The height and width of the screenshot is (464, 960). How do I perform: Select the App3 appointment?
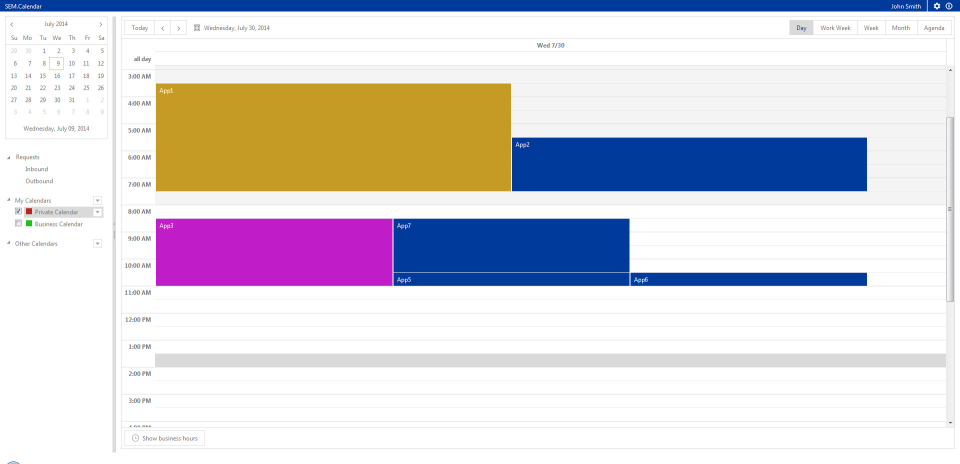click(x=274, y=252)
